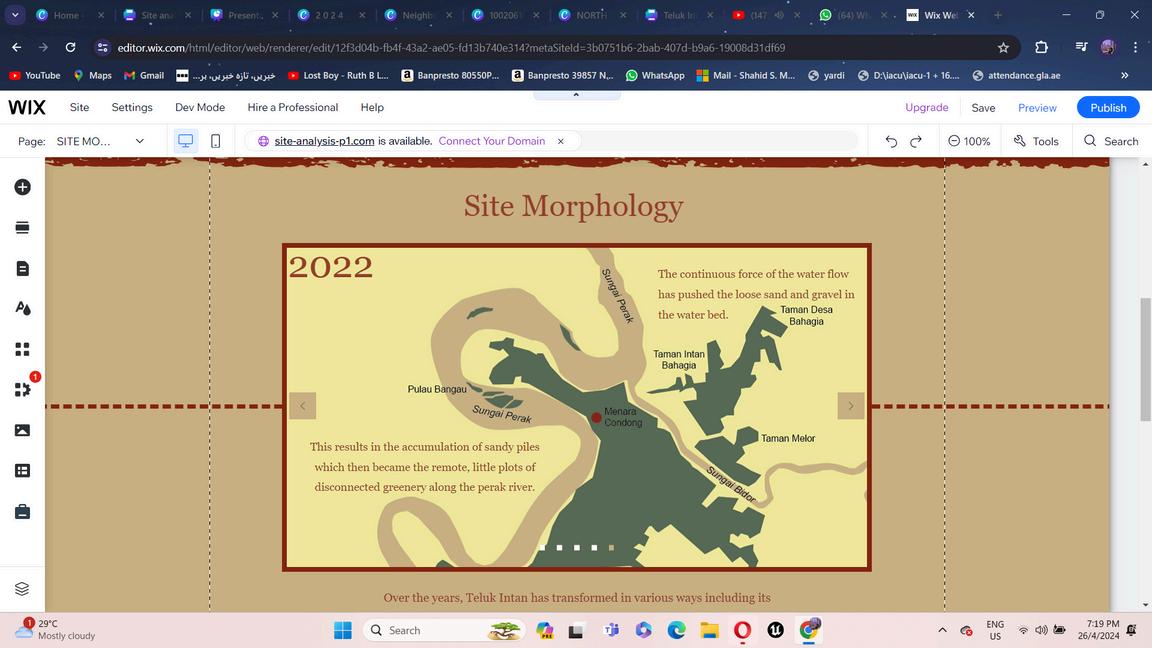Open File Explorer from taskbar
The image size is (1152, 648).
tap(709, 630)
